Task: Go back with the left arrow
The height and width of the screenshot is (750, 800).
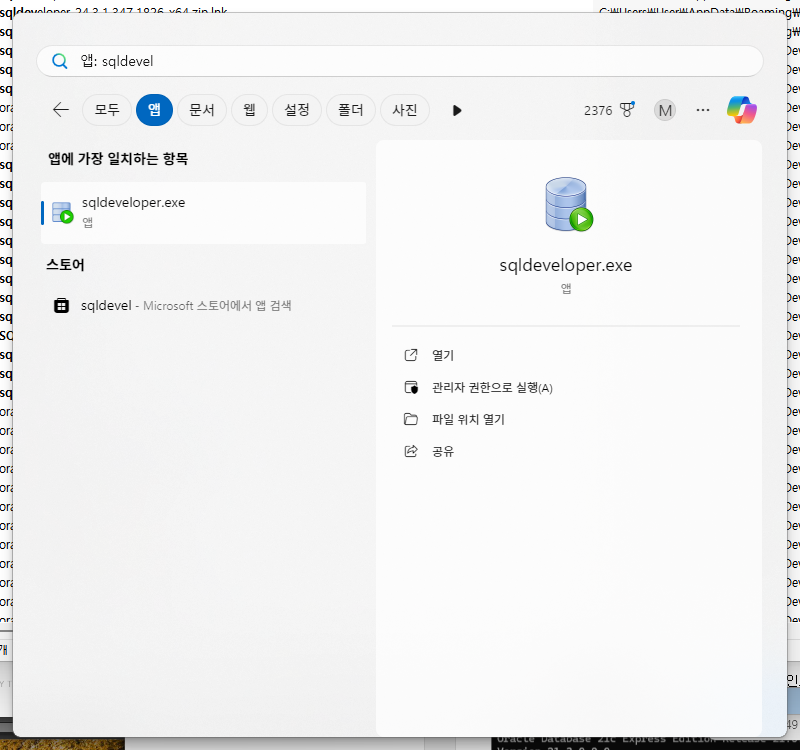Action: coord(61,110)
